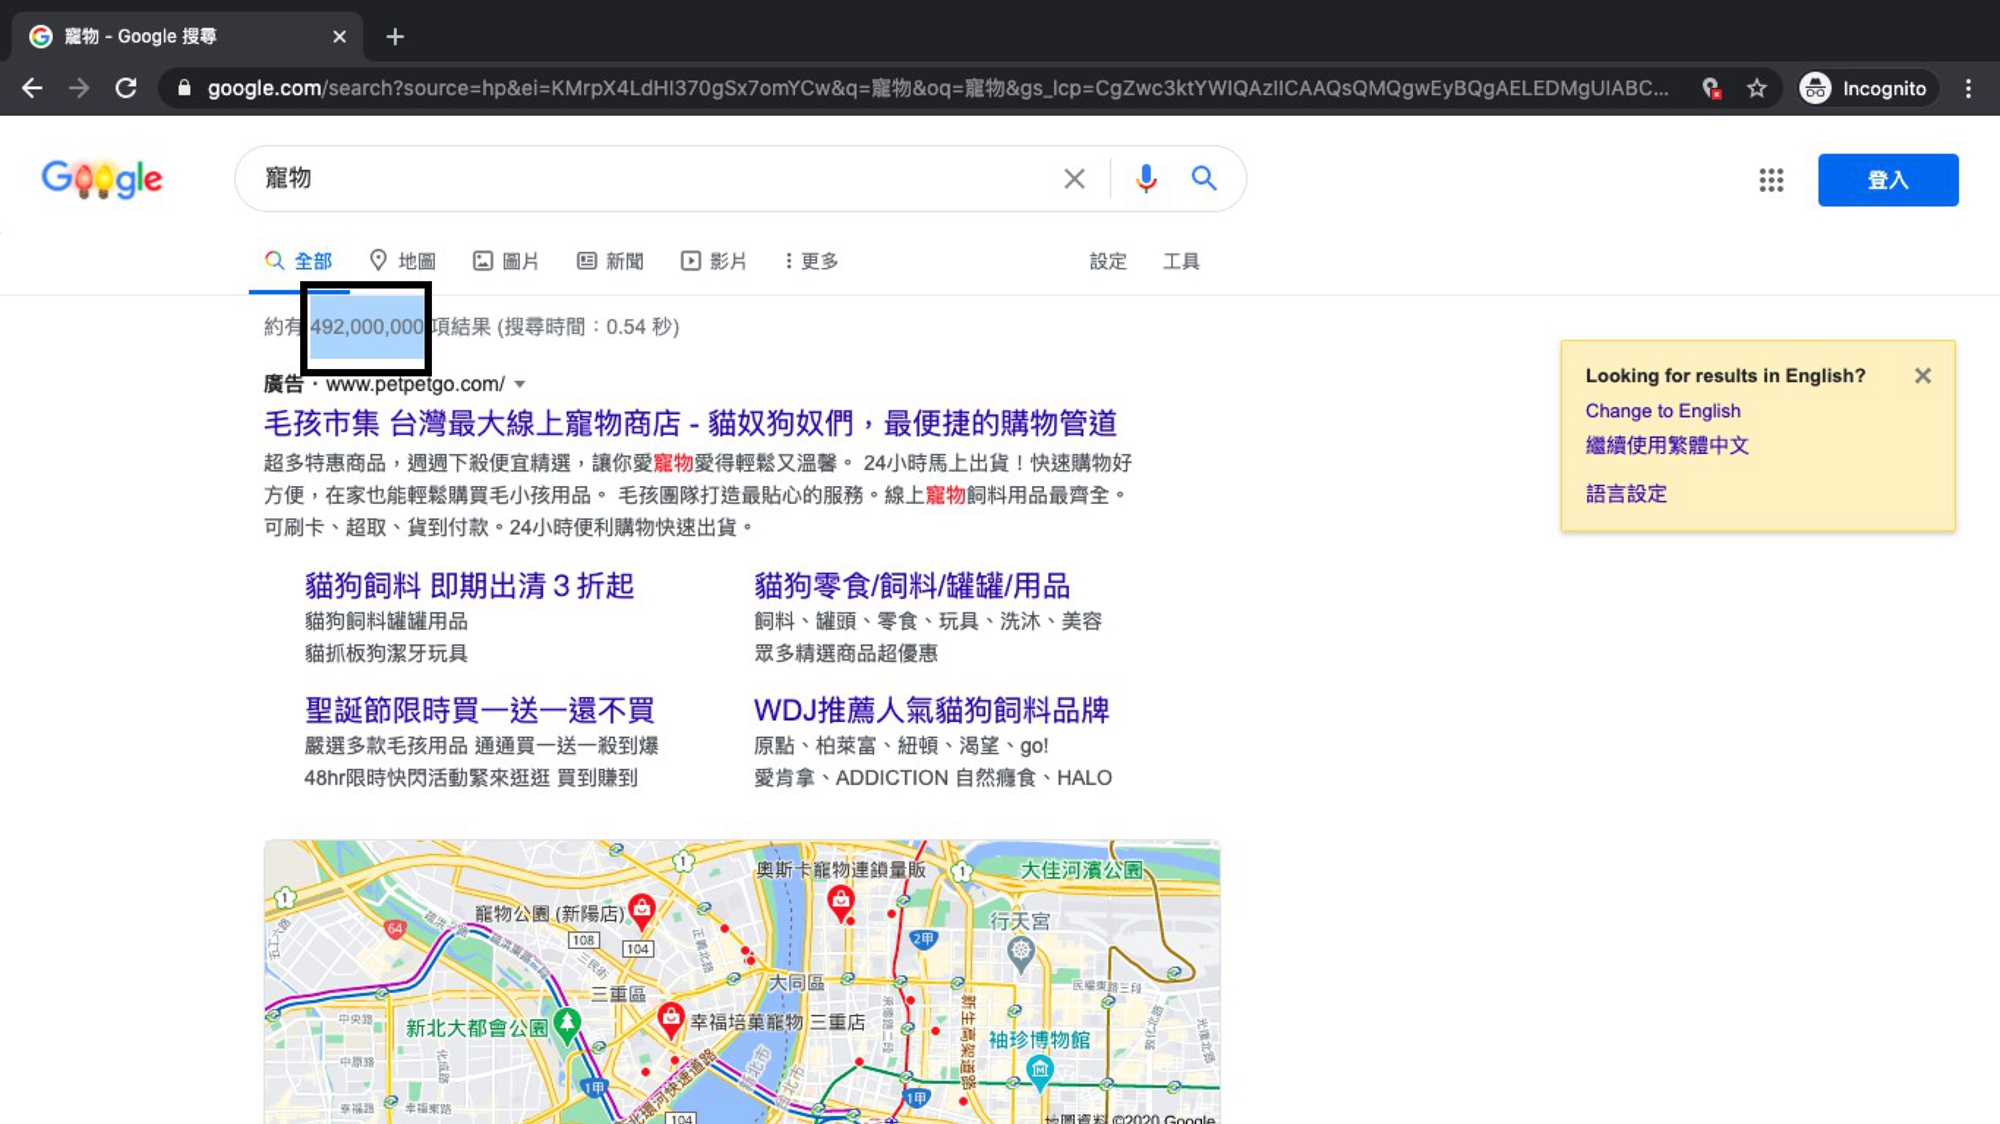
Task: Click the blue magnifier search button
Action: [1204, 179]
